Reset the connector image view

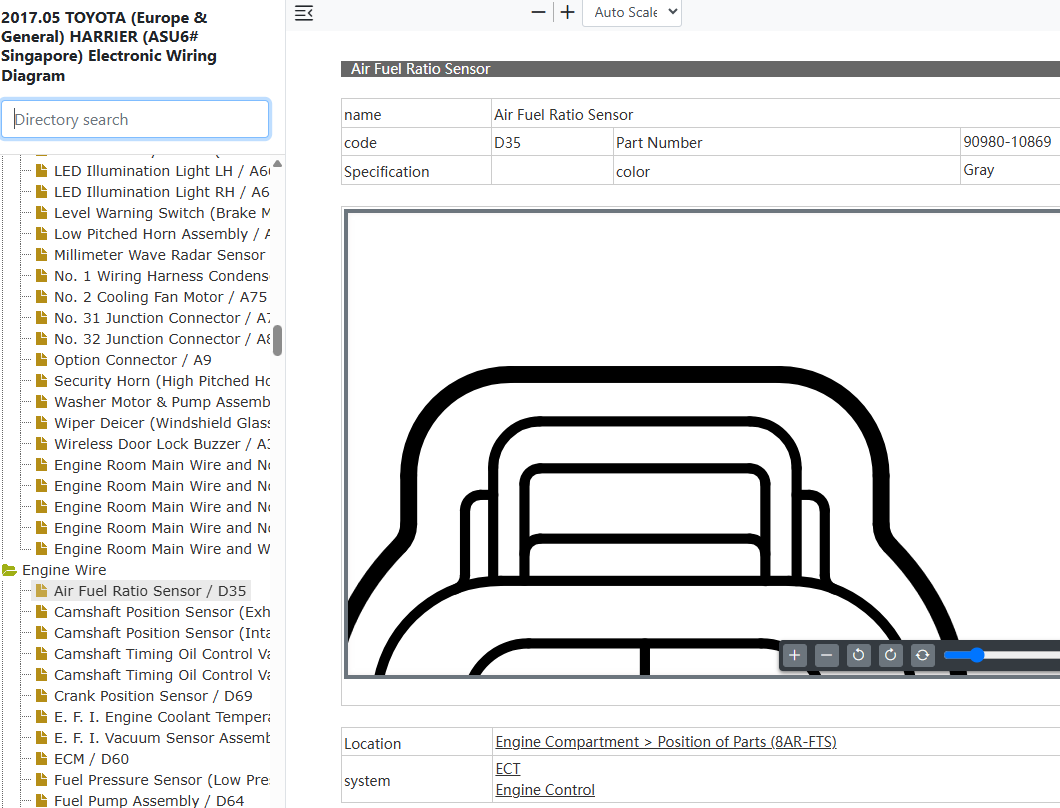coord(922,655)
